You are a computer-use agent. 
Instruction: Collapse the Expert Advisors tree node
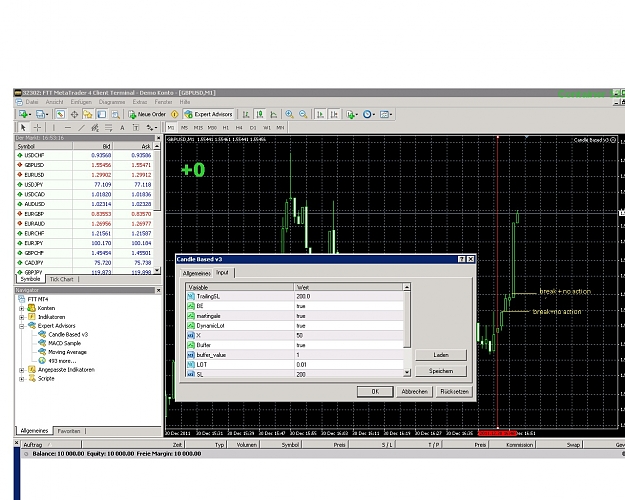pos(22,326)
